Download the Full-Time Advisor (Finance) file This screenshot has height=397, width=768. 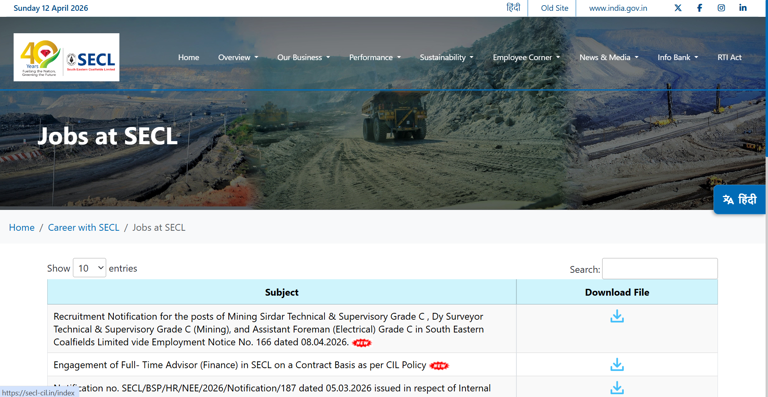(x=617, y=365)
